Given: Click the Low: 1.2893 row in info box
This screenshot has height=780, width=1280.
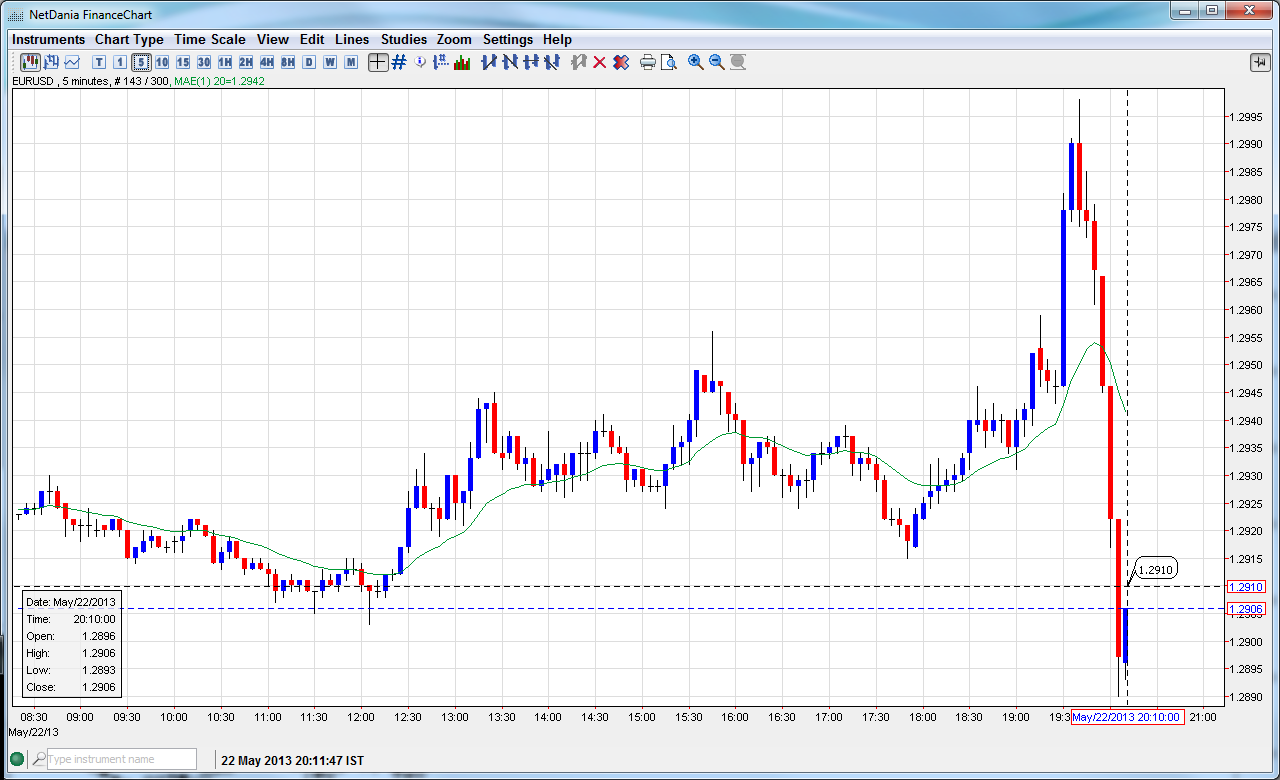Looking at the screenshot, I should tap(71, 670).
